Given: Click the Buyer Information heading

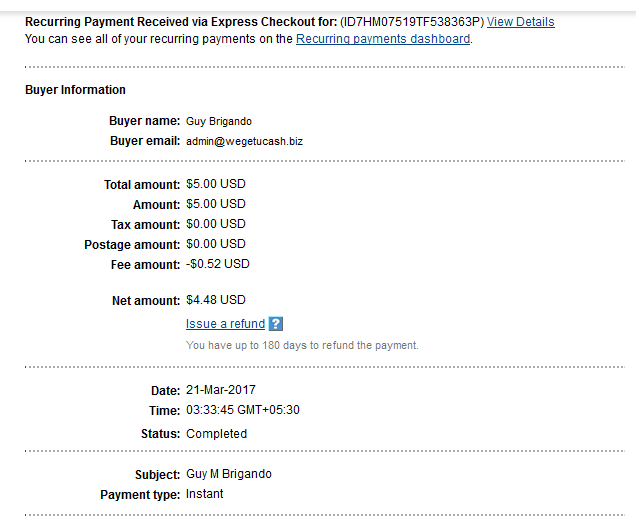Looking at the screenshot, I should coord(75,90).
